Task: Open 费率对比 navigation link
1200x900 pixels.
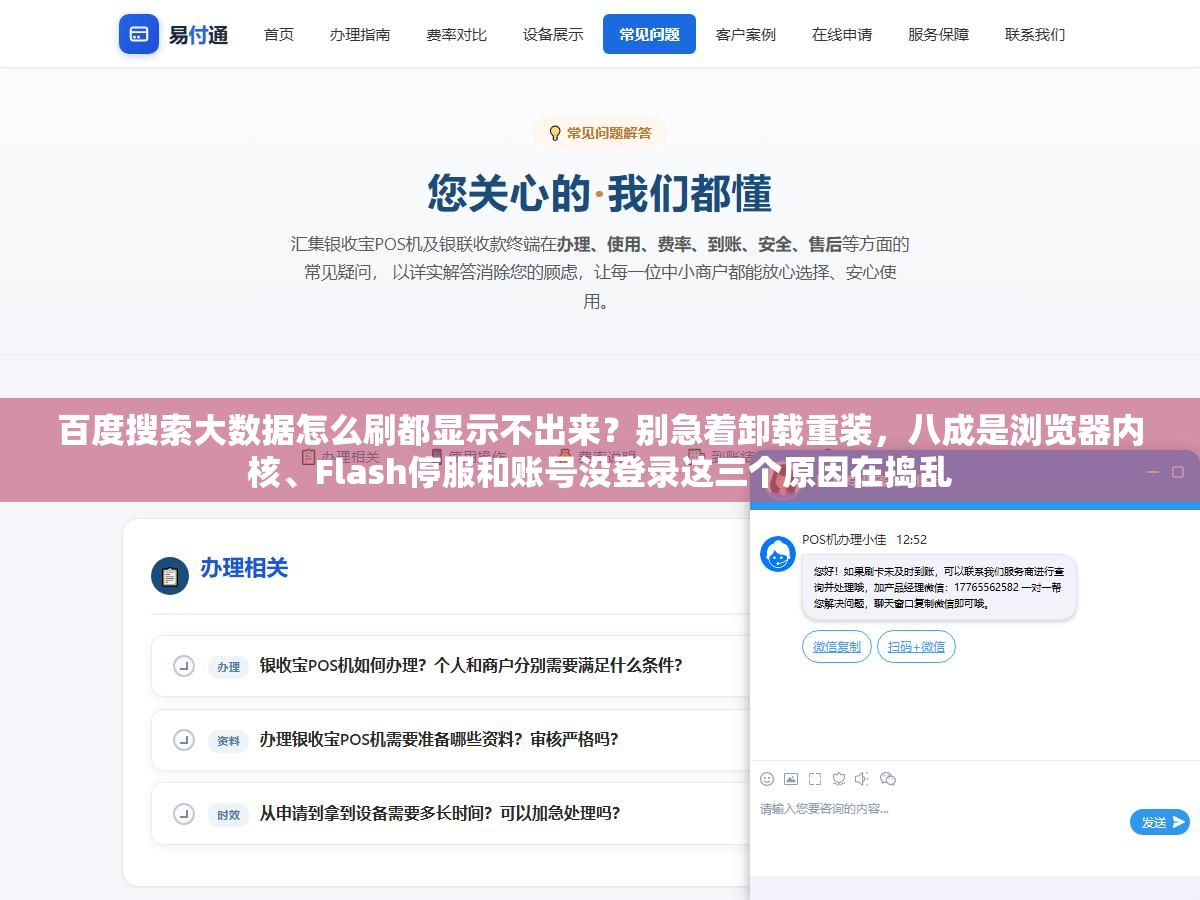Action: [456, 34]
